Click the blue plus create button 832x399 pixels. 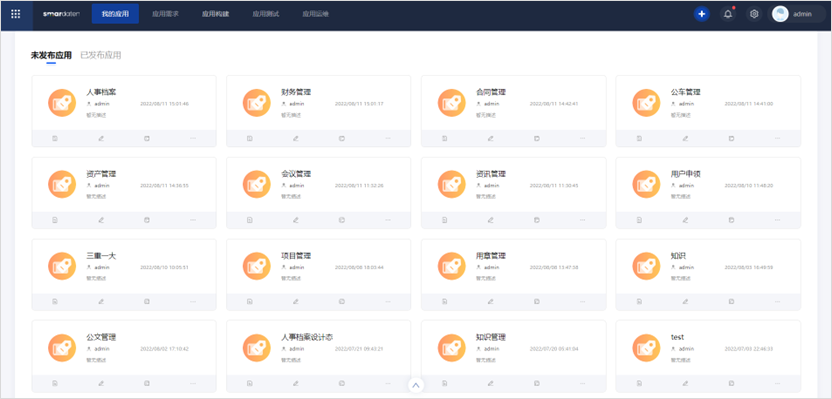(x=701, y=14)
